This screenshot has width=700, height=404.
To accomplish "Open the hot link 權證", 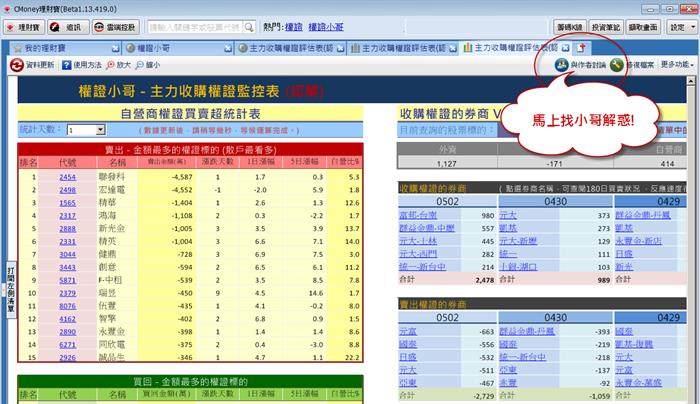I will [294, 27].
